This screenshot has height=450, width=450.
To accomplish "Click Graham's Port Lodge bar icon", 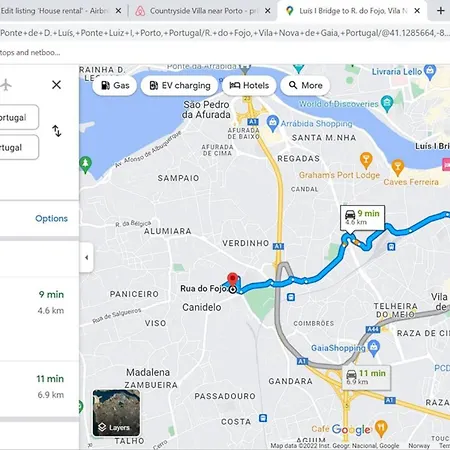I will coord(366,161).
